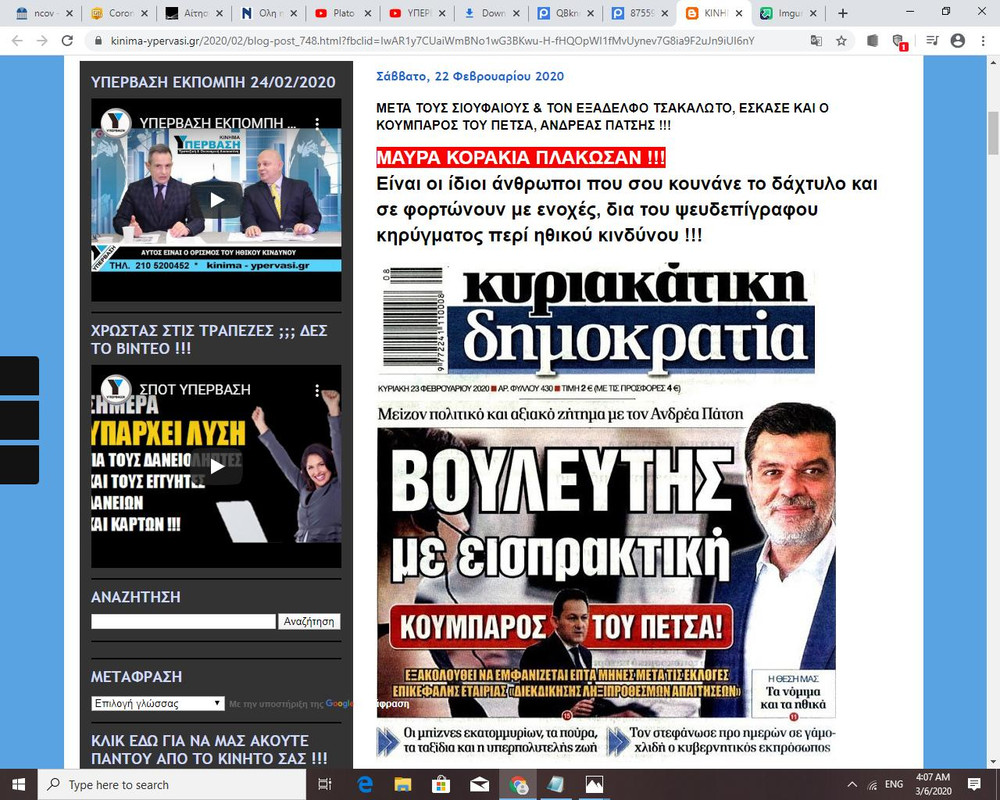
Task: Click the scrollbar down arrow
Action: click(x=993, y=762)
